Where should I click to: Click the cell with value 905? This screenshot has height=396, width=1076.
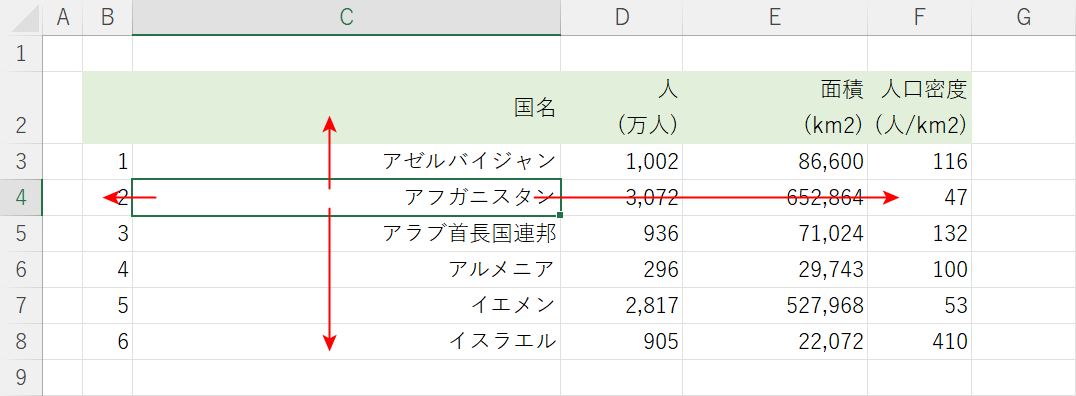(622, 342)
